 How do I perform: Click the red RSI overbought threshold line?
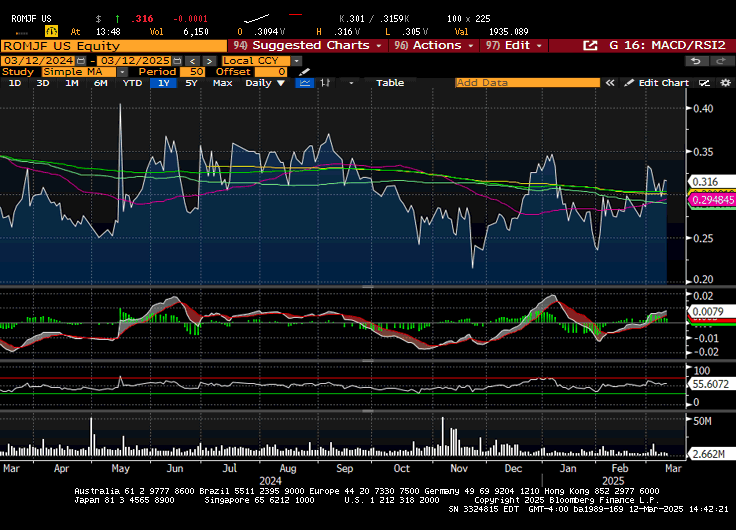pos(343,377)
